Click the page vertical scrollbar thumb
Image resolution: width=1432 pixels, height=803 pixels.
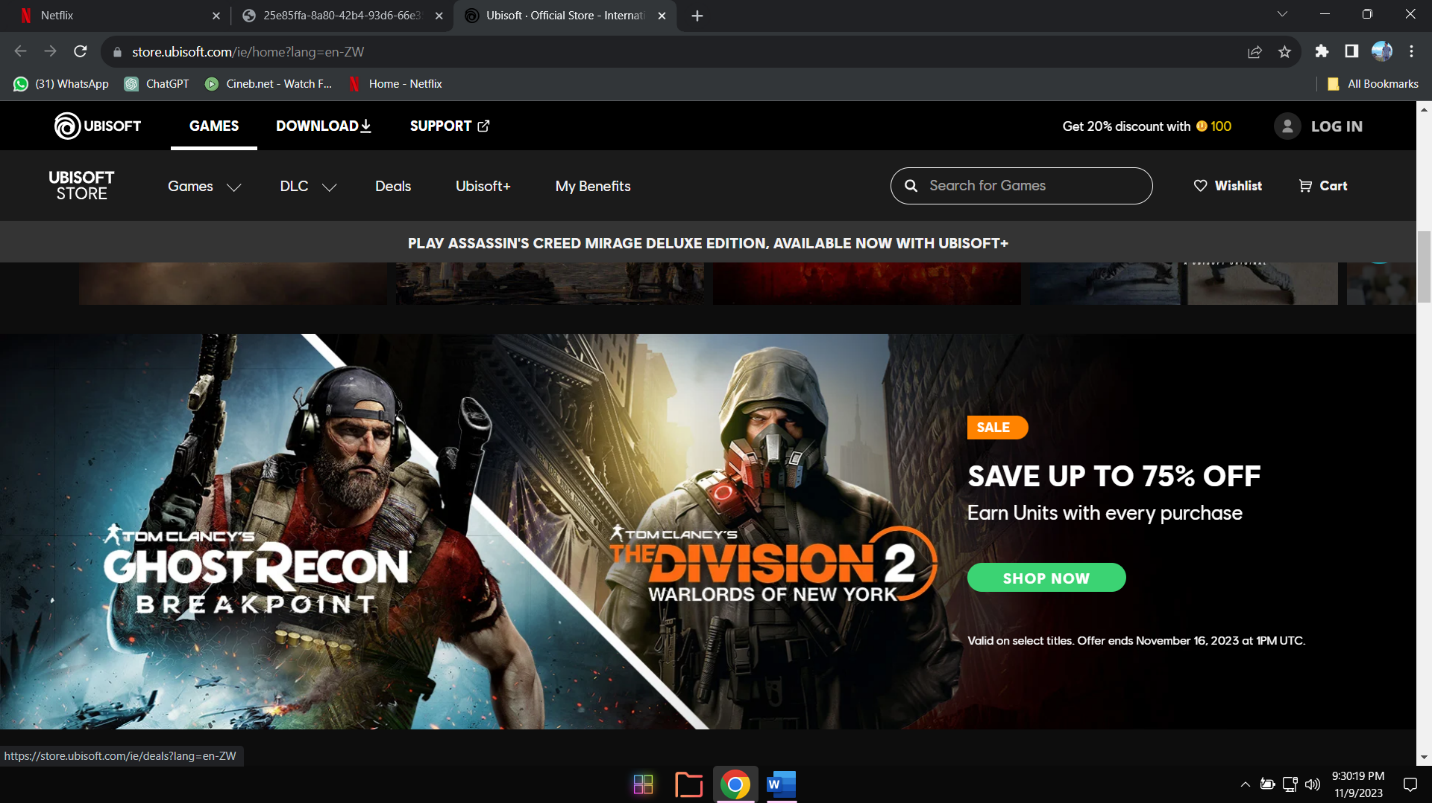1423,265
